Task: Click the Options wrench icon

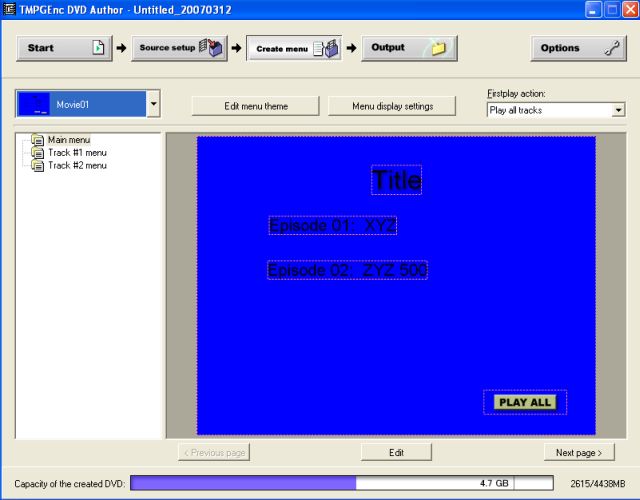Action: click(612, 48)
